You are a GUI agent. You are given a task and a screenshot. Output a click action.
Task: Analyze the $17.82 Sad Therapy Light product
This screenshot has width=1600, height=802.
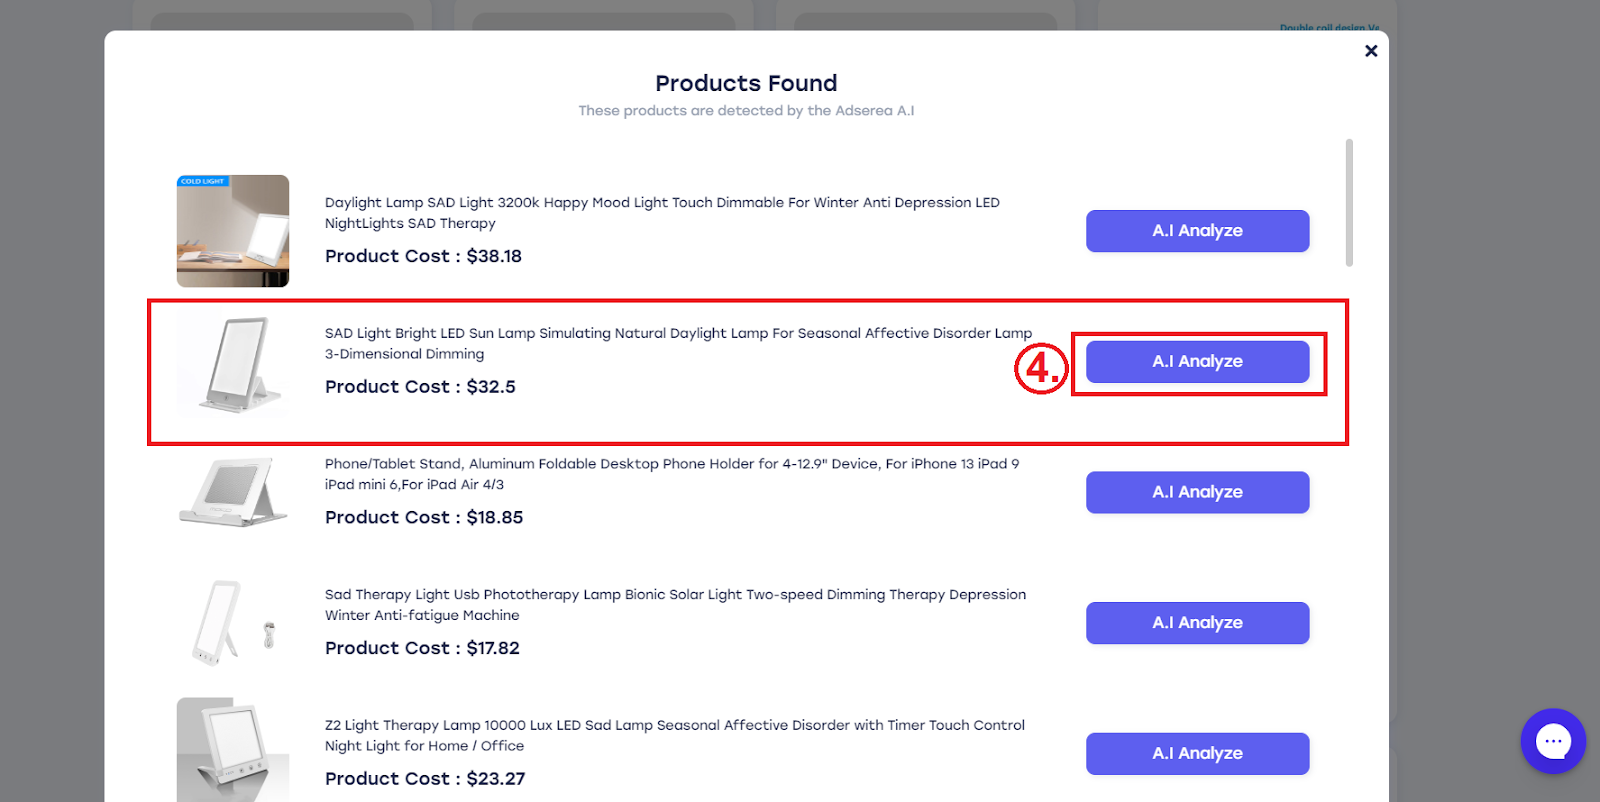[1197, 623]
